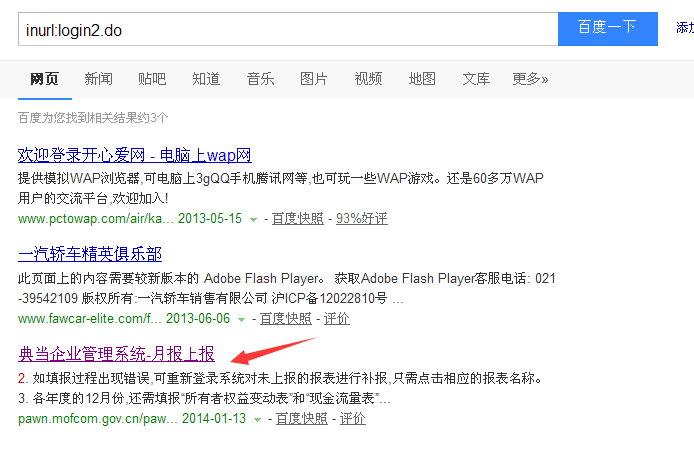Open the 更多» menu
694x452 pixels.
(x=530, y=79)
